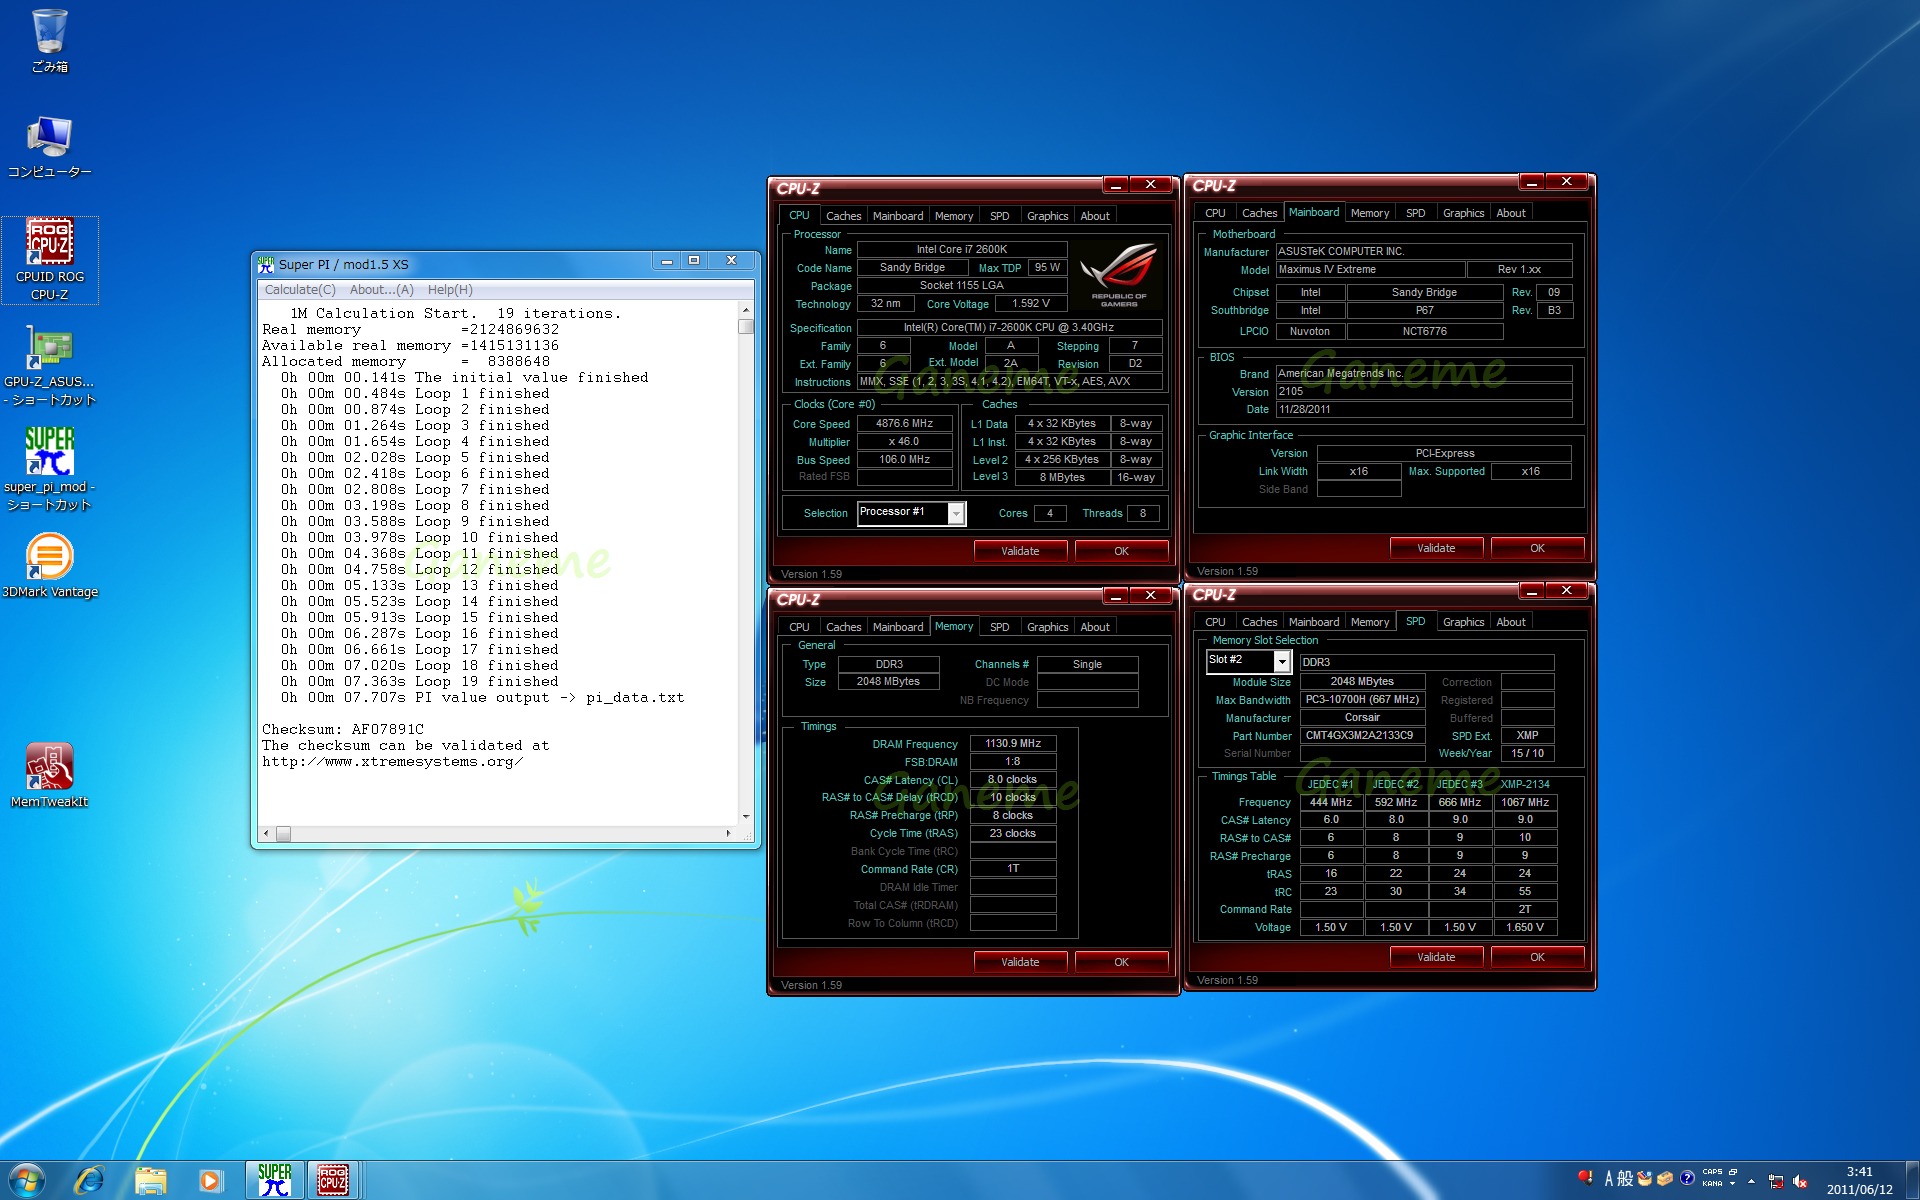Open Calculate(C) menu in Super PI
This screenshot has width=1920, height=1200.
pos(299,290)
